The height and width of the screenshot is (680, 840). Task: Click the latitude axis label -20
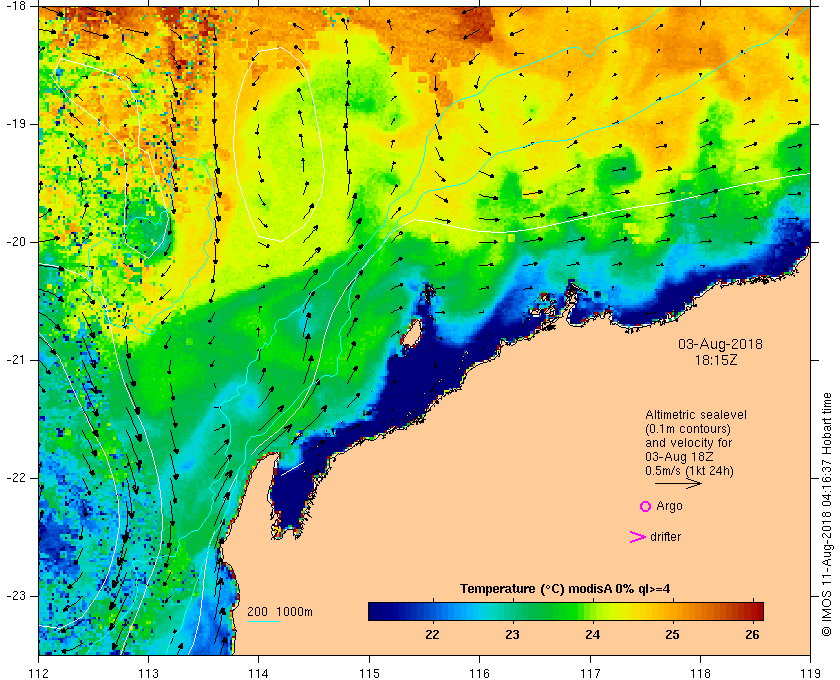[x=16, y=242]
